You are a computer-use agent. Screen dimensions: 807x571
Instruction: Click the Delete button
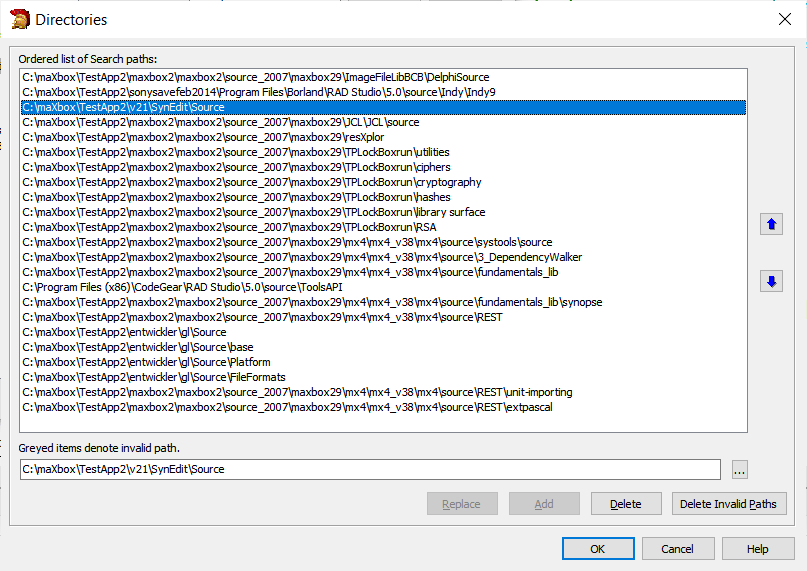coord(626,504)
